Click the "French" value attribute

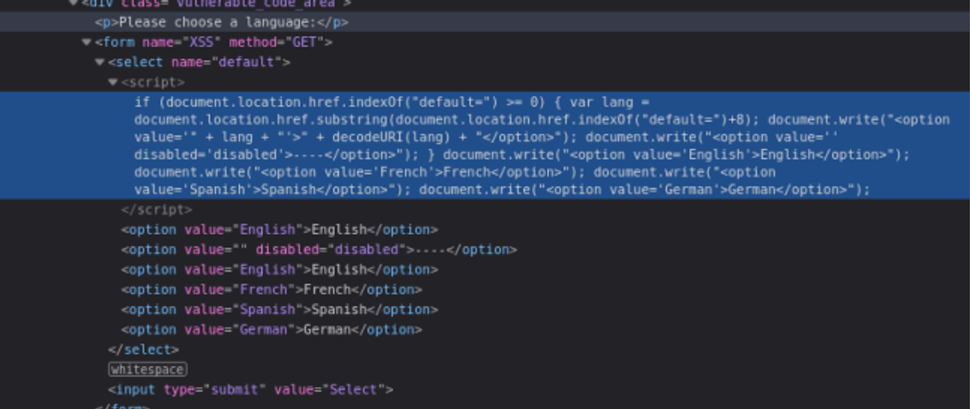[x=264, y=289]
